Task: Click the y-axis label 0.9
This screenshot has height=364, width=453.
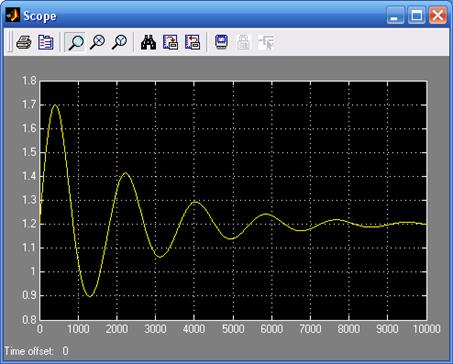Action: tap(29, 296)
